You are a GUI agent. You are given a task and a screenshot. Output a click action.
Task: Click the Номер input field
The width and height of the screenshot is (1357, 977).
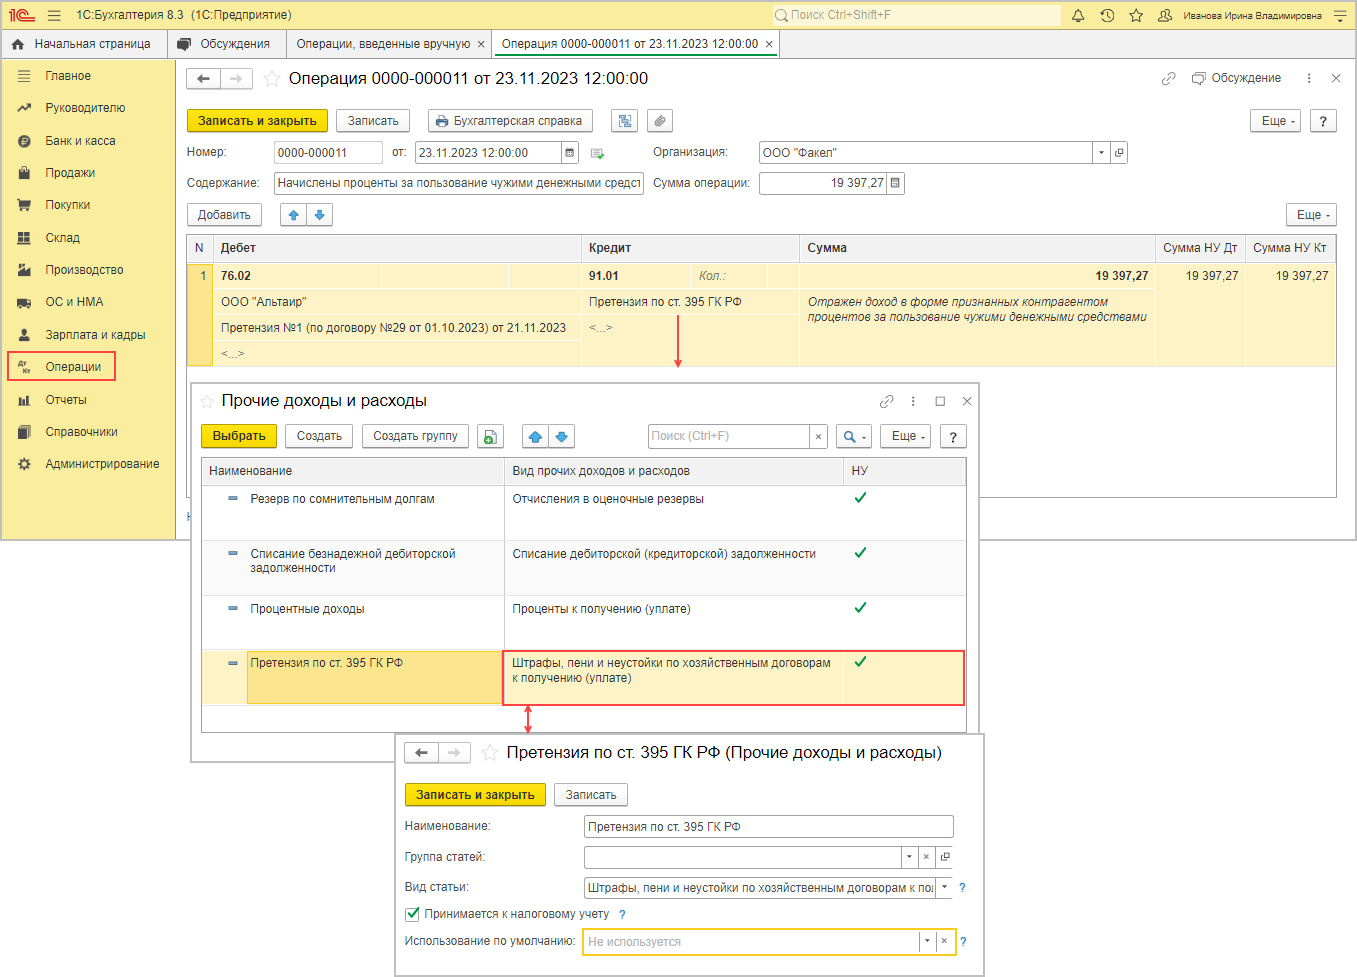pos(328,153)
